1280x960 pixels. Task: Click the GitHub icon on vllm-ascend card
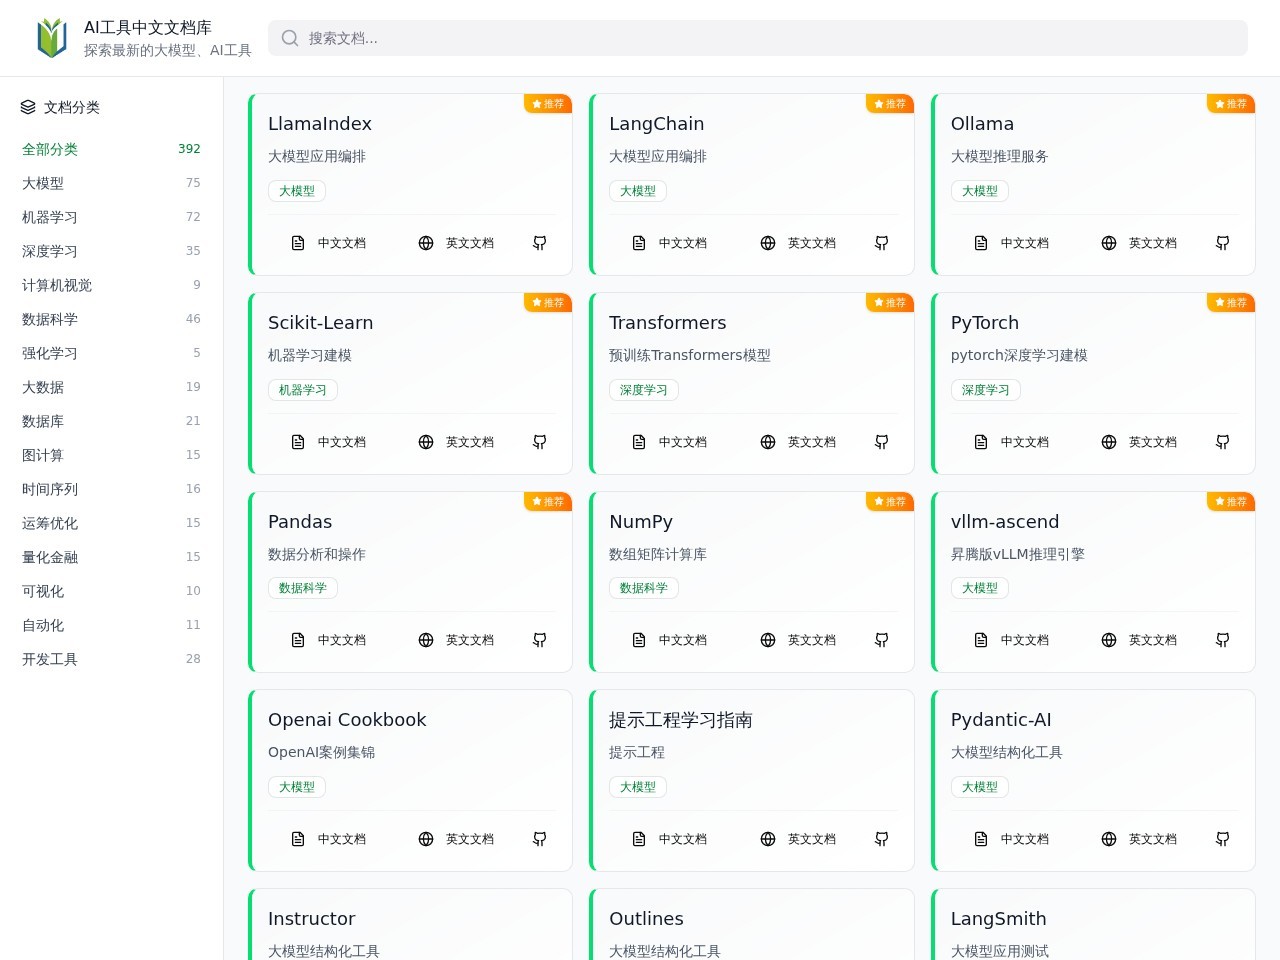pos(1222,640)
